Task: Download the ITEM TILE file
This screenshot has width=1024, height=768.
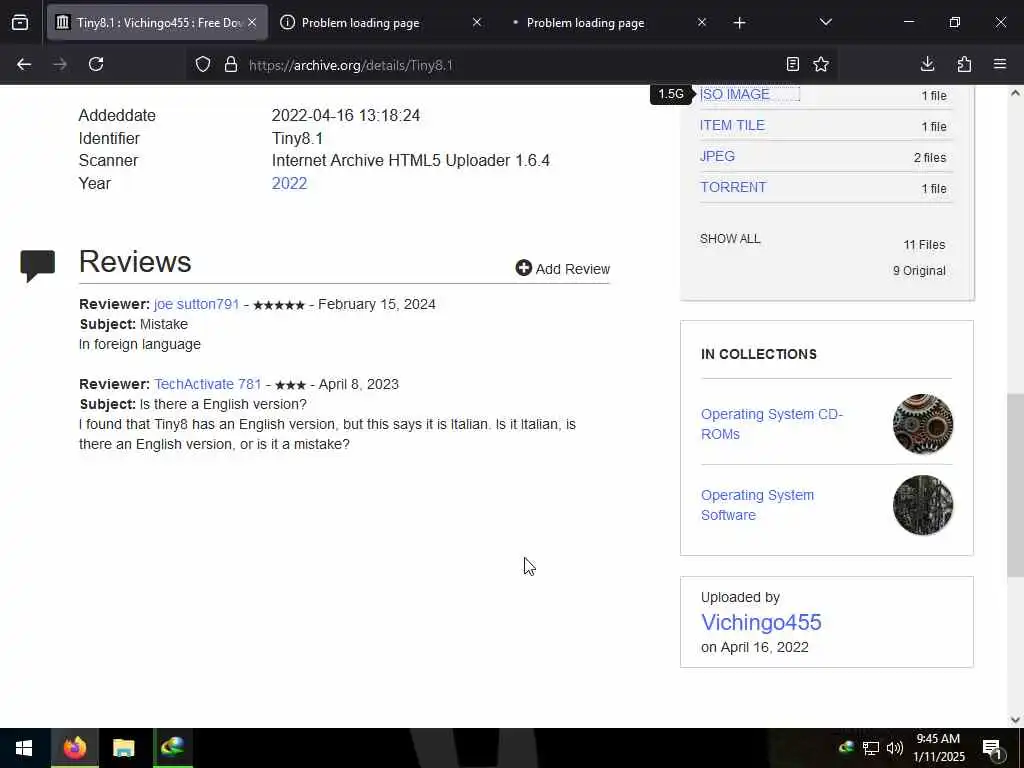Action: coord(732,125)
